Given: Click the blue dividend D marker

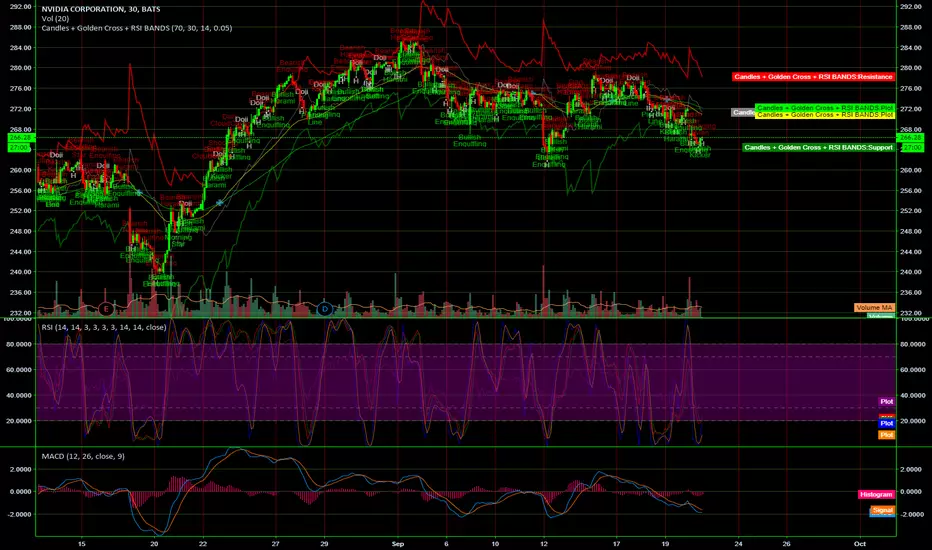Looking at the screenshot, I should click(x=325, y=309).
